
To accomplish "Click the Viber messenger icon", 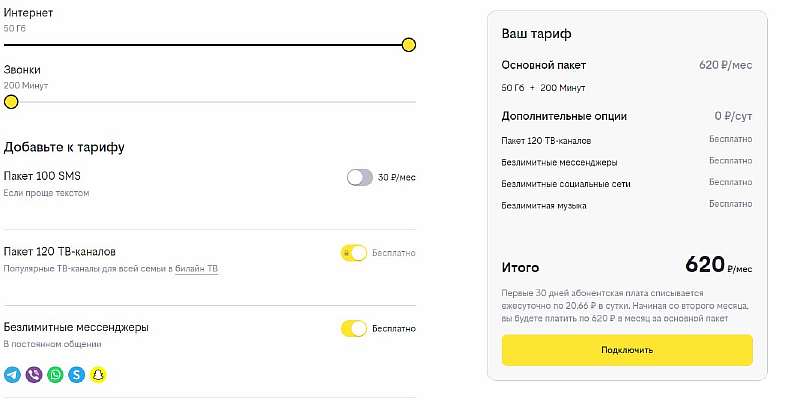I will 34,375.
